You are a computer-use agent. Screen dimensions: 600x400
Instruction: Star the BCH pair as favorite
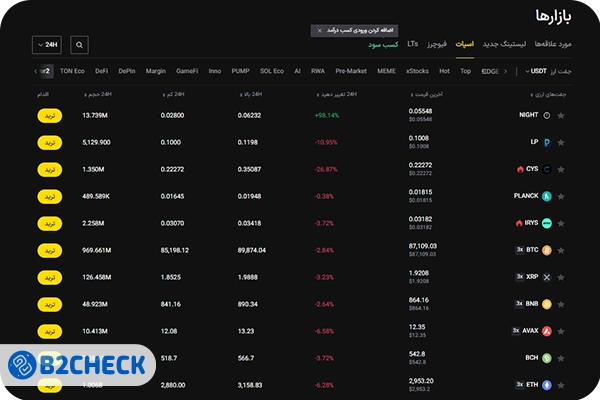coord(561,357)
